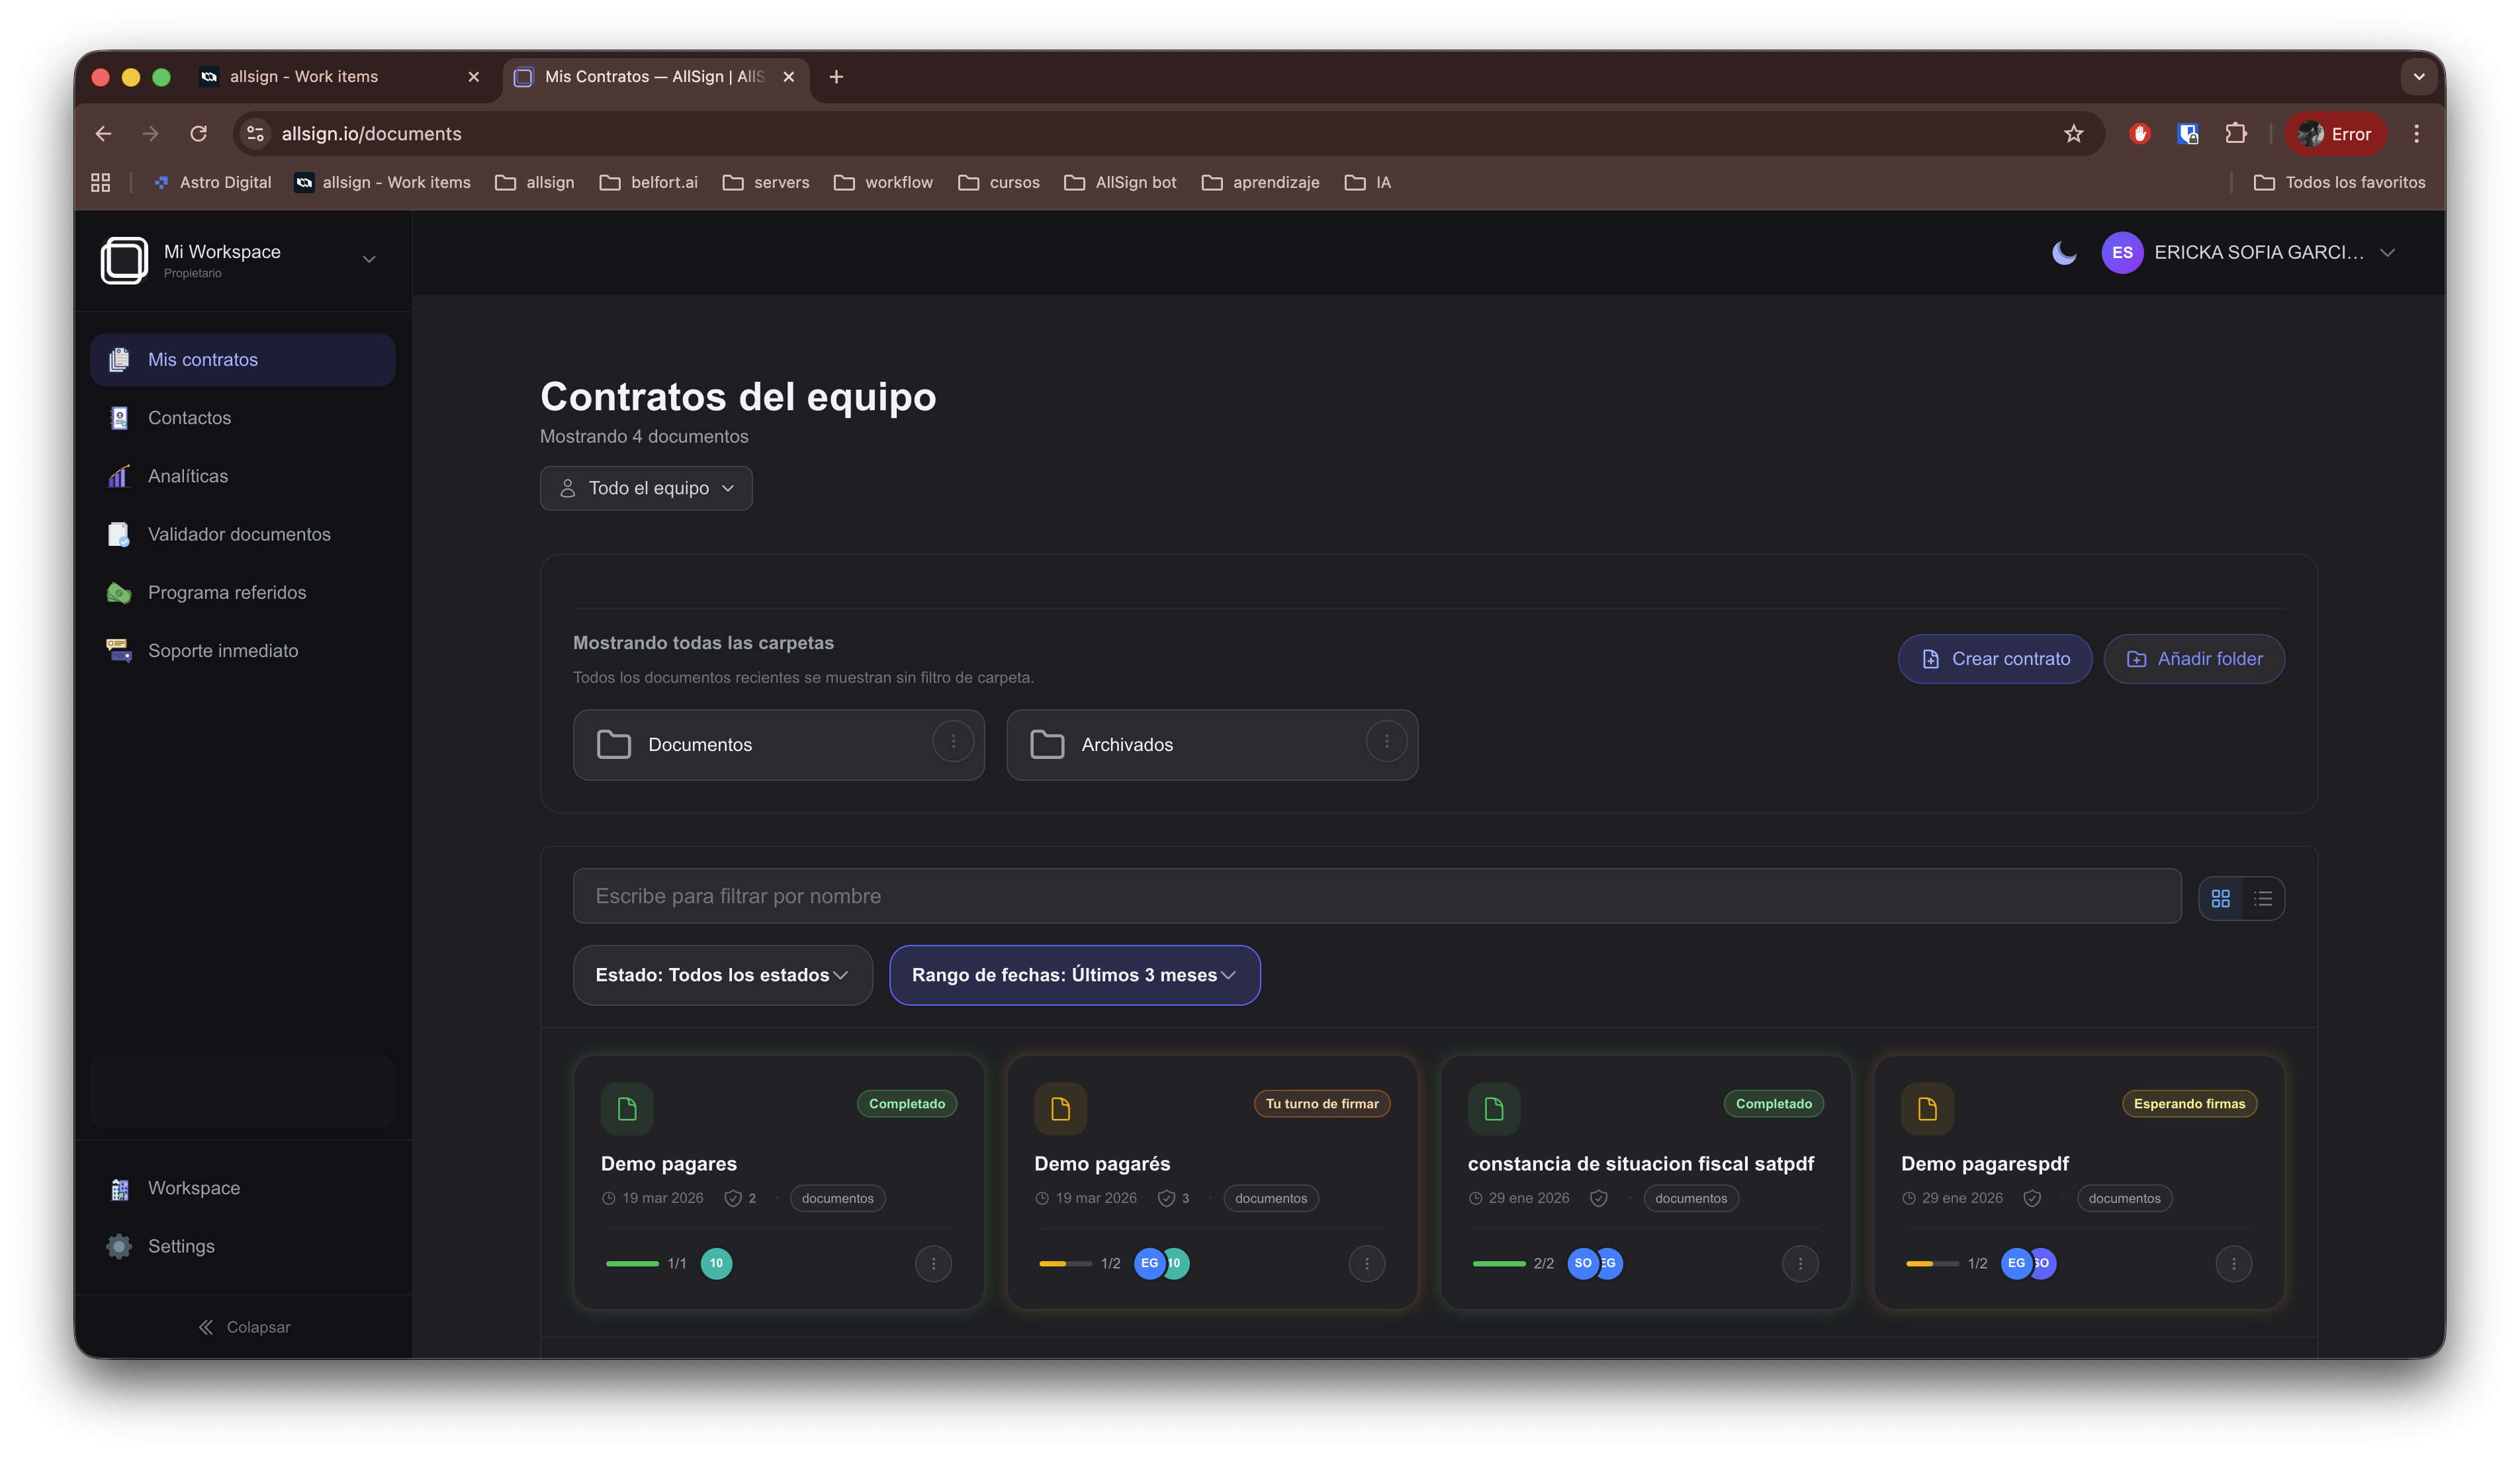Click the filter by name search field

1376,896
